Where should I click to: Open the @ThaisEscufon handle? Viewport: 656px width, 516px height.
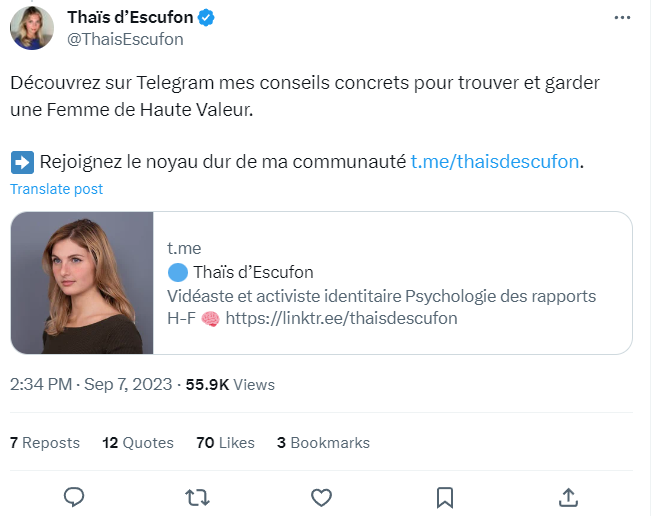[x=125, y=39]
